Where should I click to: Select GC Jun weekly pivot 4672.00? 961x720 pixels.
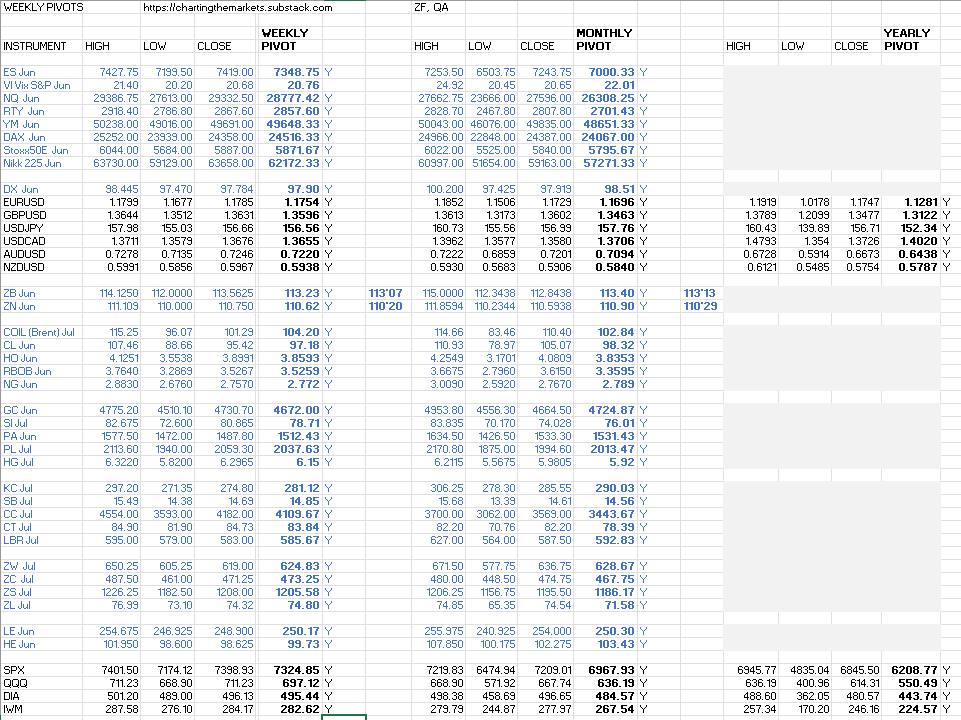[297, 410]
